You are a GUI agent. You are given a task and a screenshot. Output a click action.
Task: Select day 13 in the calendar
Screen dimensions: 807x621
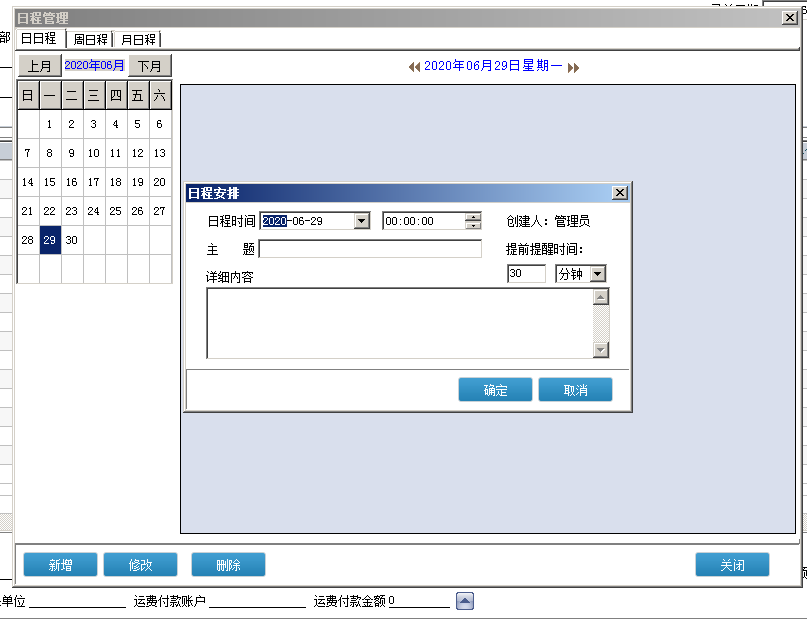pos(160,153)
